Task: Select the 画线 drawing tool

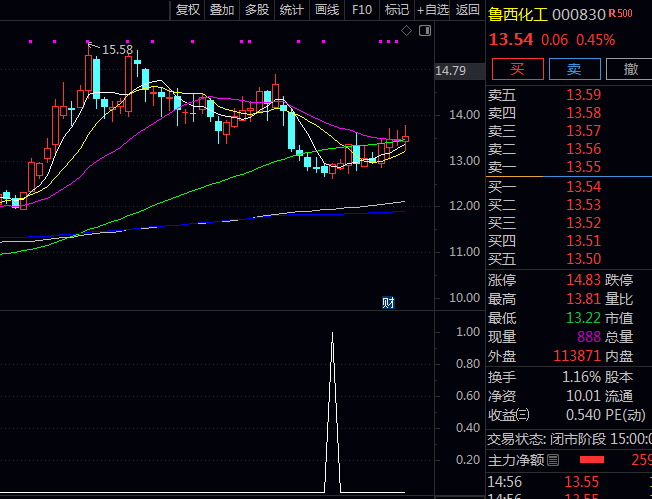Action: [x=327, y=10]
